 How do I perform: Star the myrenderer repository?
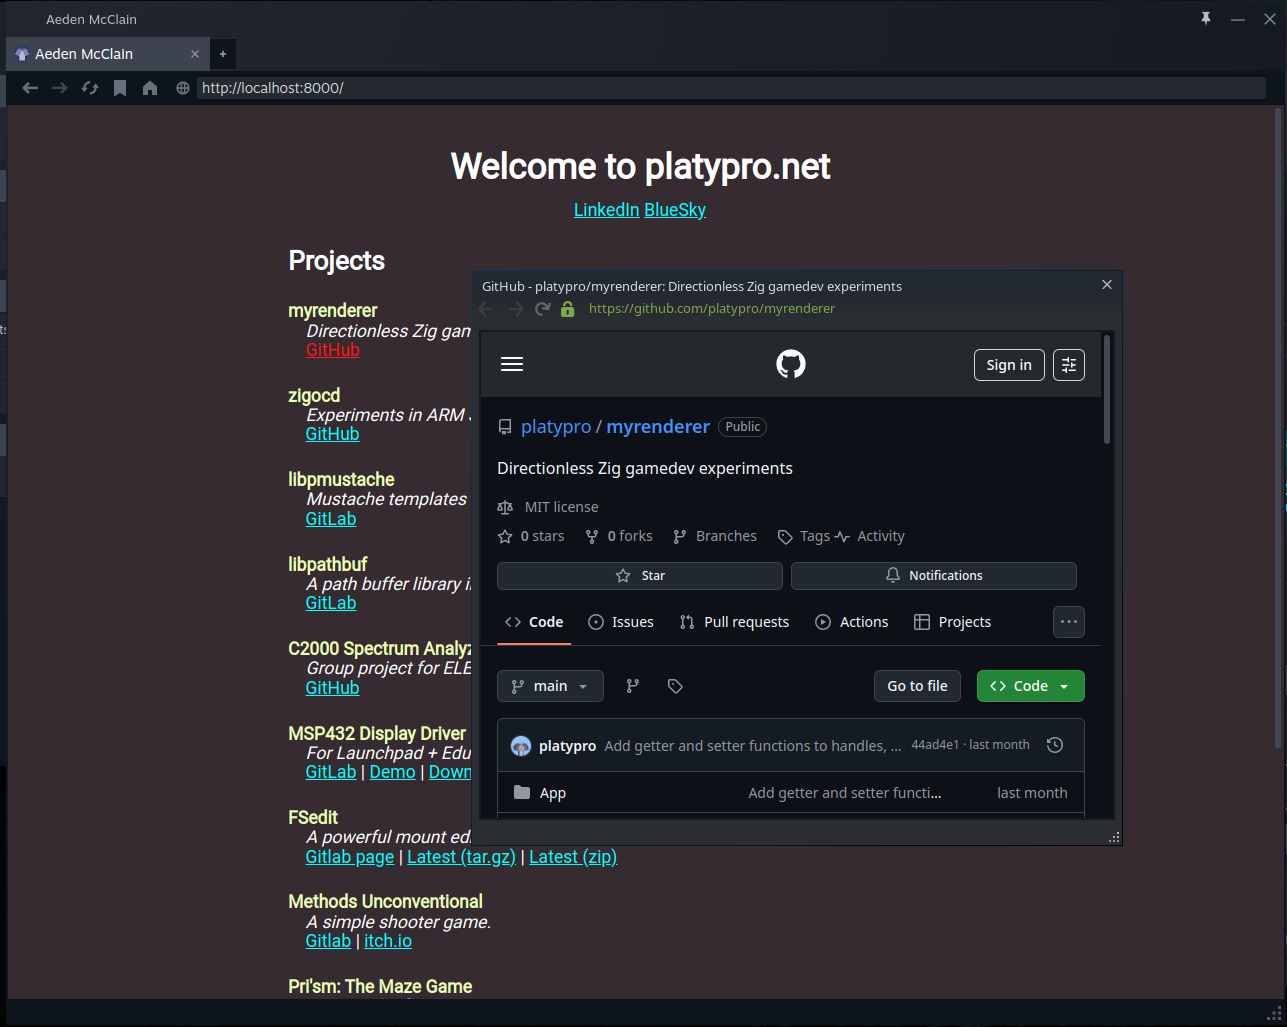640,576
